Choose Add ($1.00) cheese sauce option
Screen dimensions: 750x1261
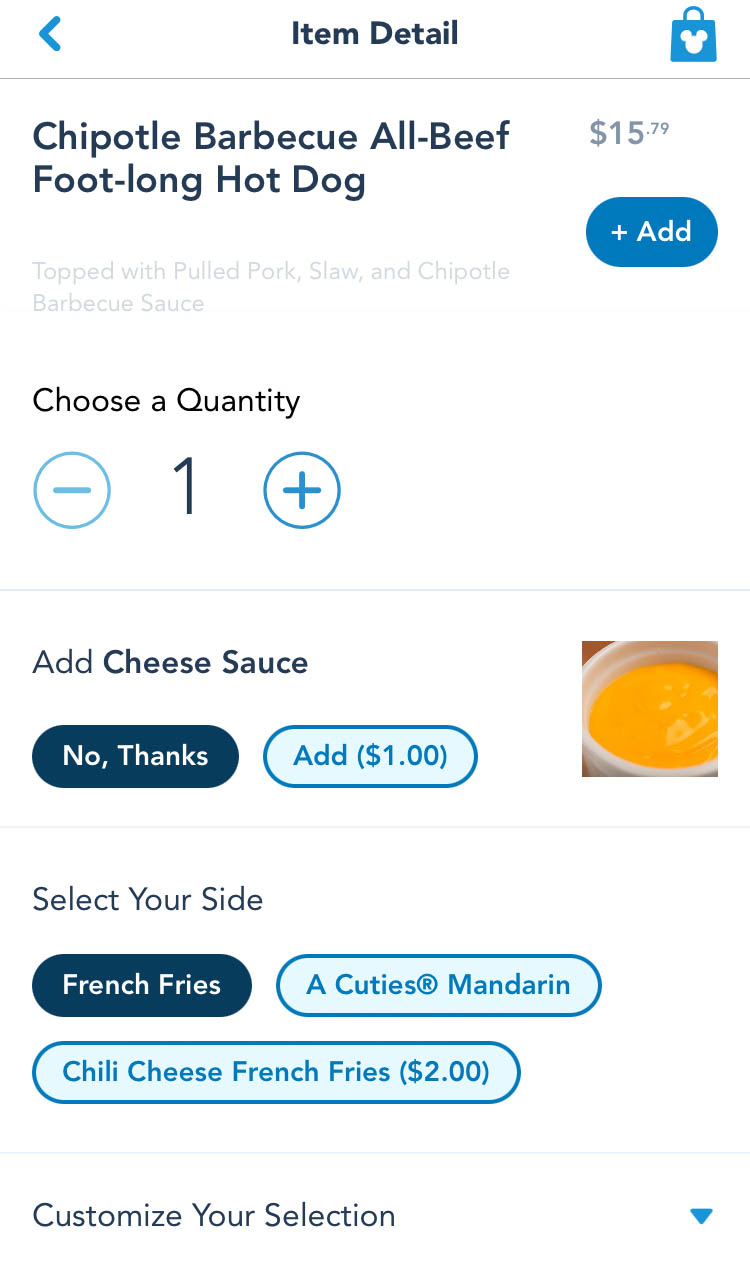[x=370, y=756]
